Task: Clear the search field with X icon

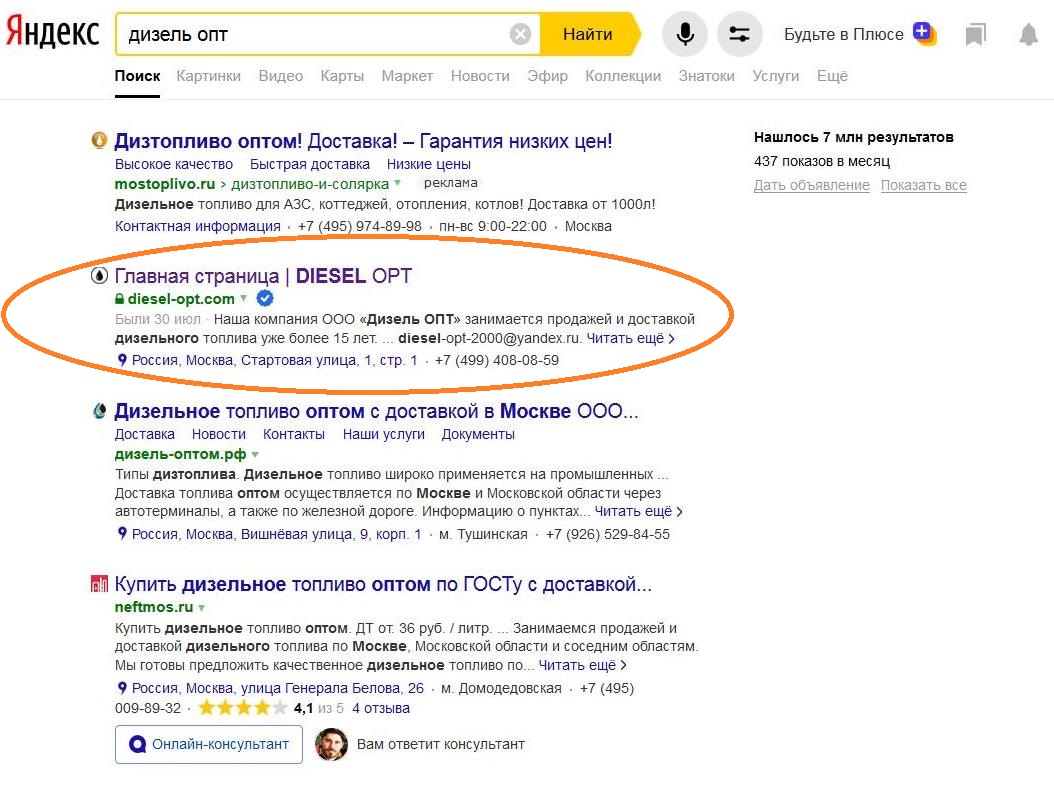Action: point(520,35)
